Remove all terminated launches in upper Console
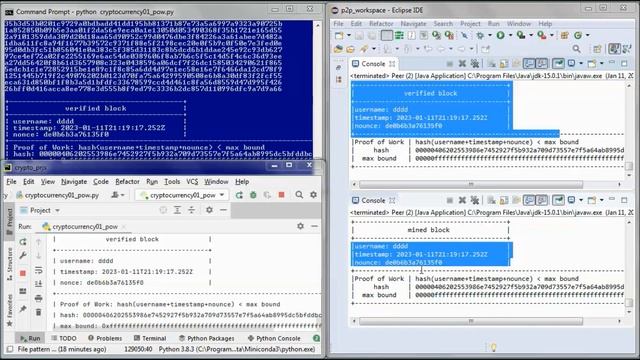 click(475, 64)
